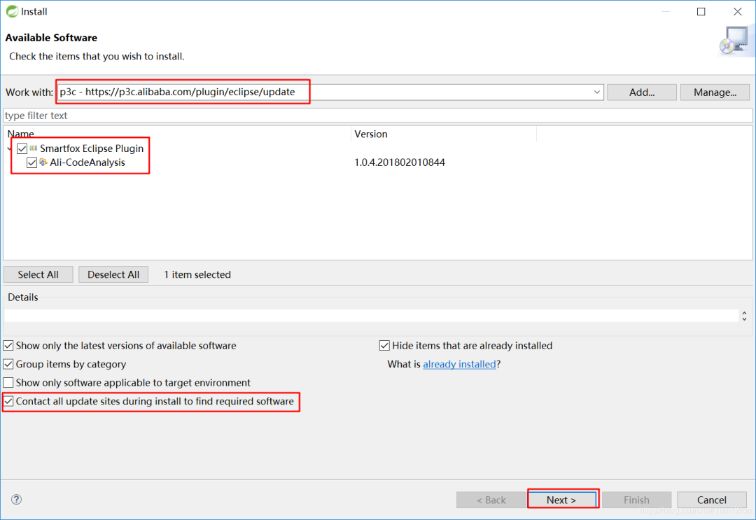Click the Add... button
The height and width of the screenshot is (520, 756).
[642, 92]
